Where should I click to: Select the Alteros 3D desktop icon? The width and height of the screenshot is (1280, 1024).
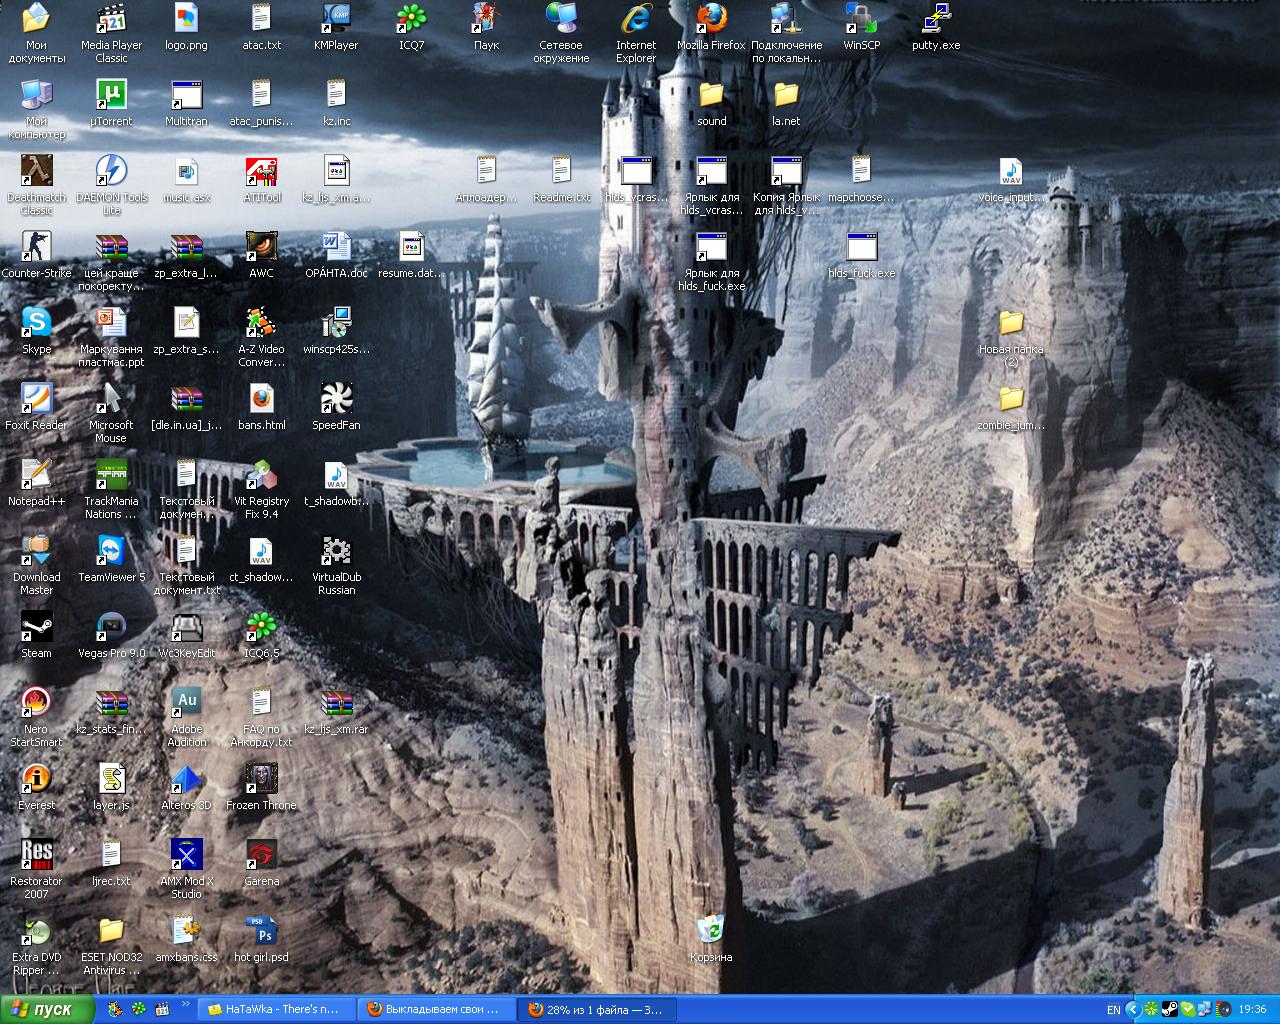pyautogui.click(x=186, y=787)
